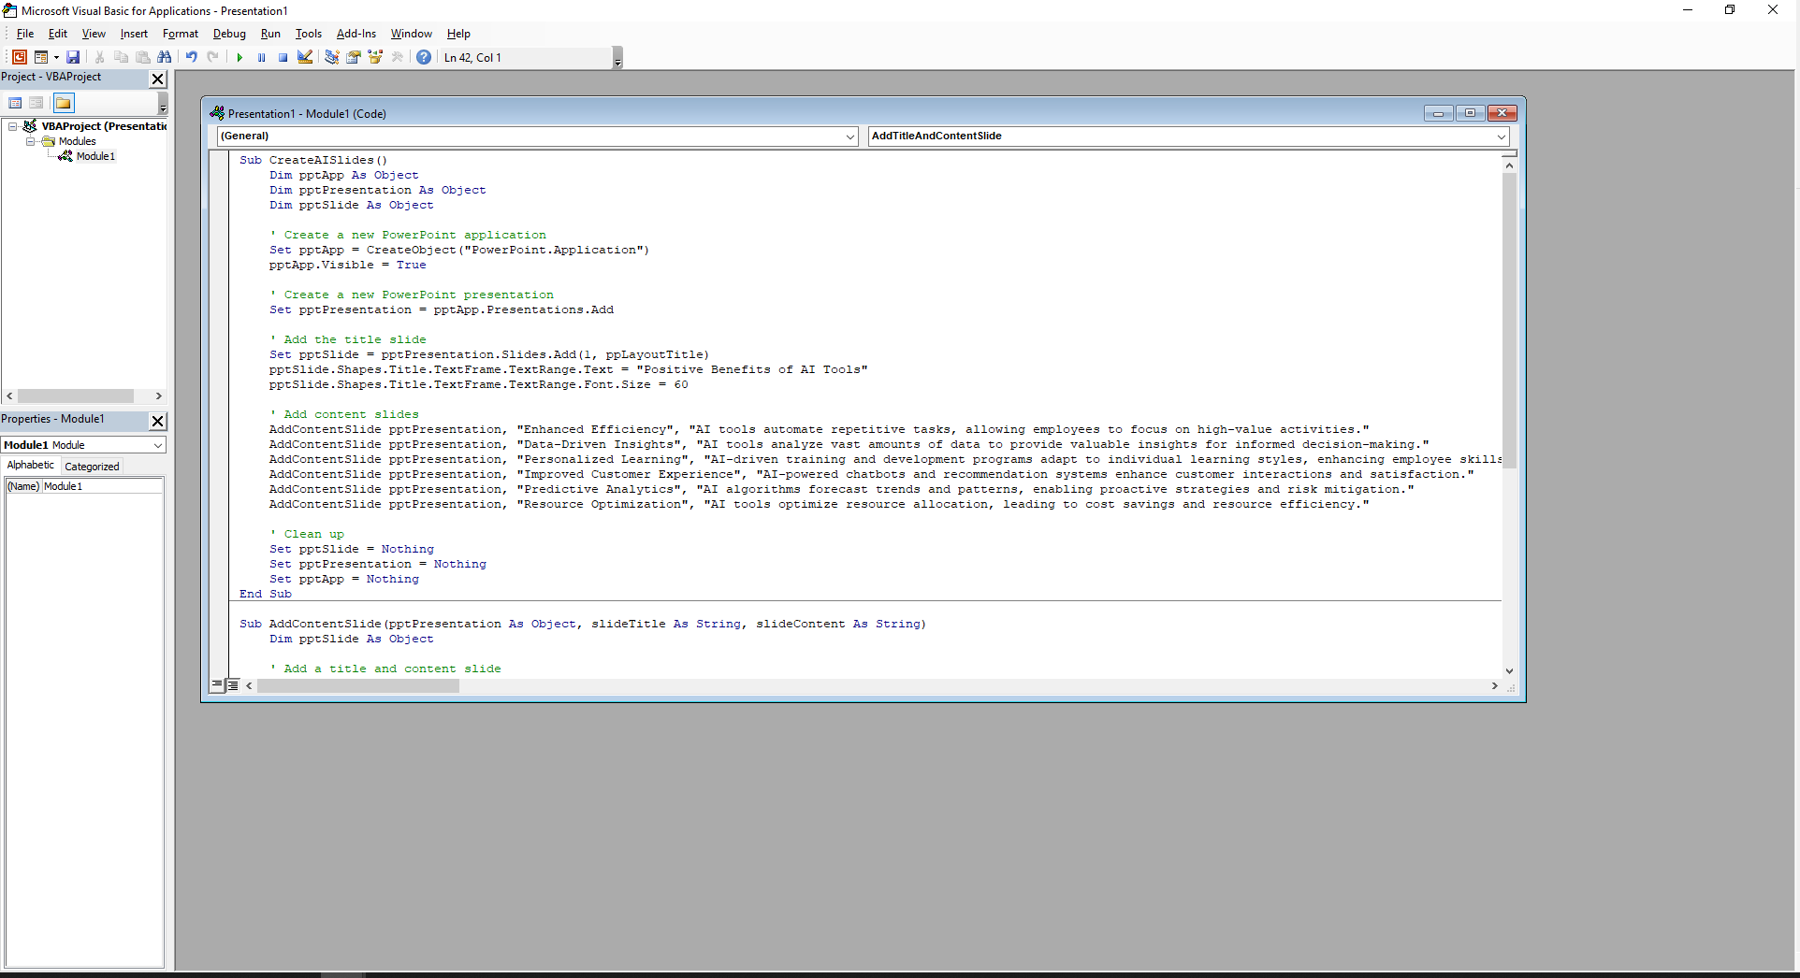
Task: Select the Modules folder in the tree
Action: tap(77, 141)
